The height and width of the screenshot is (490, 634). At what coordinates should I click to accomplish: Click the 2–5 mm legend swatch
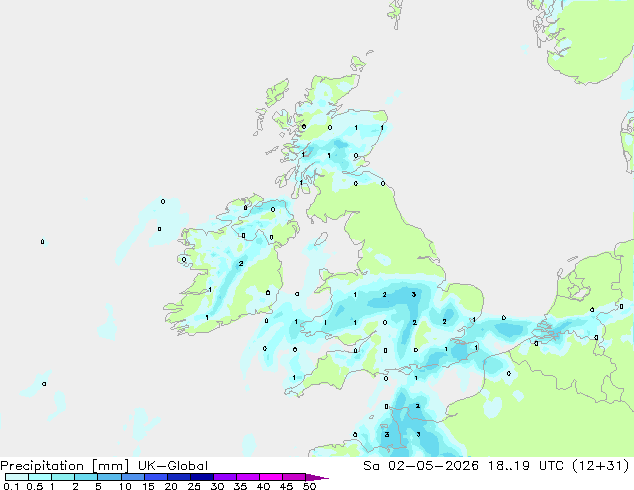(x=86, y=477)
